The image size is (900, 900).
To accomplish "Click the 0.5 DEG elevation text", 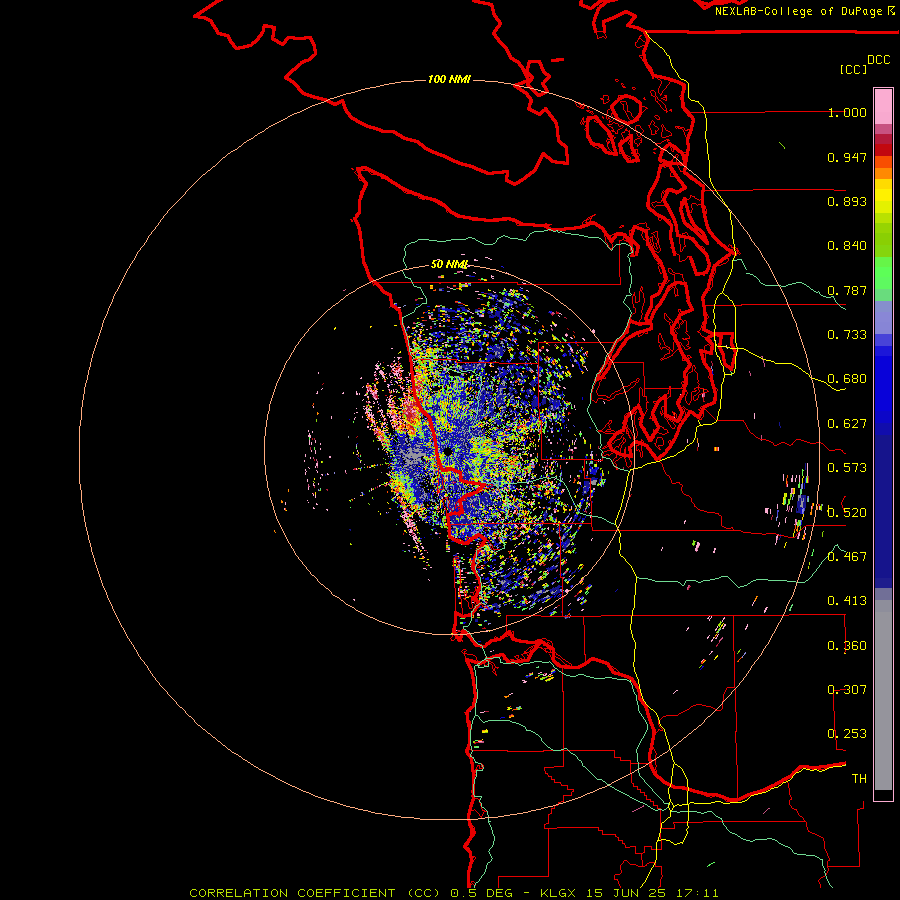I will [481, 893].
